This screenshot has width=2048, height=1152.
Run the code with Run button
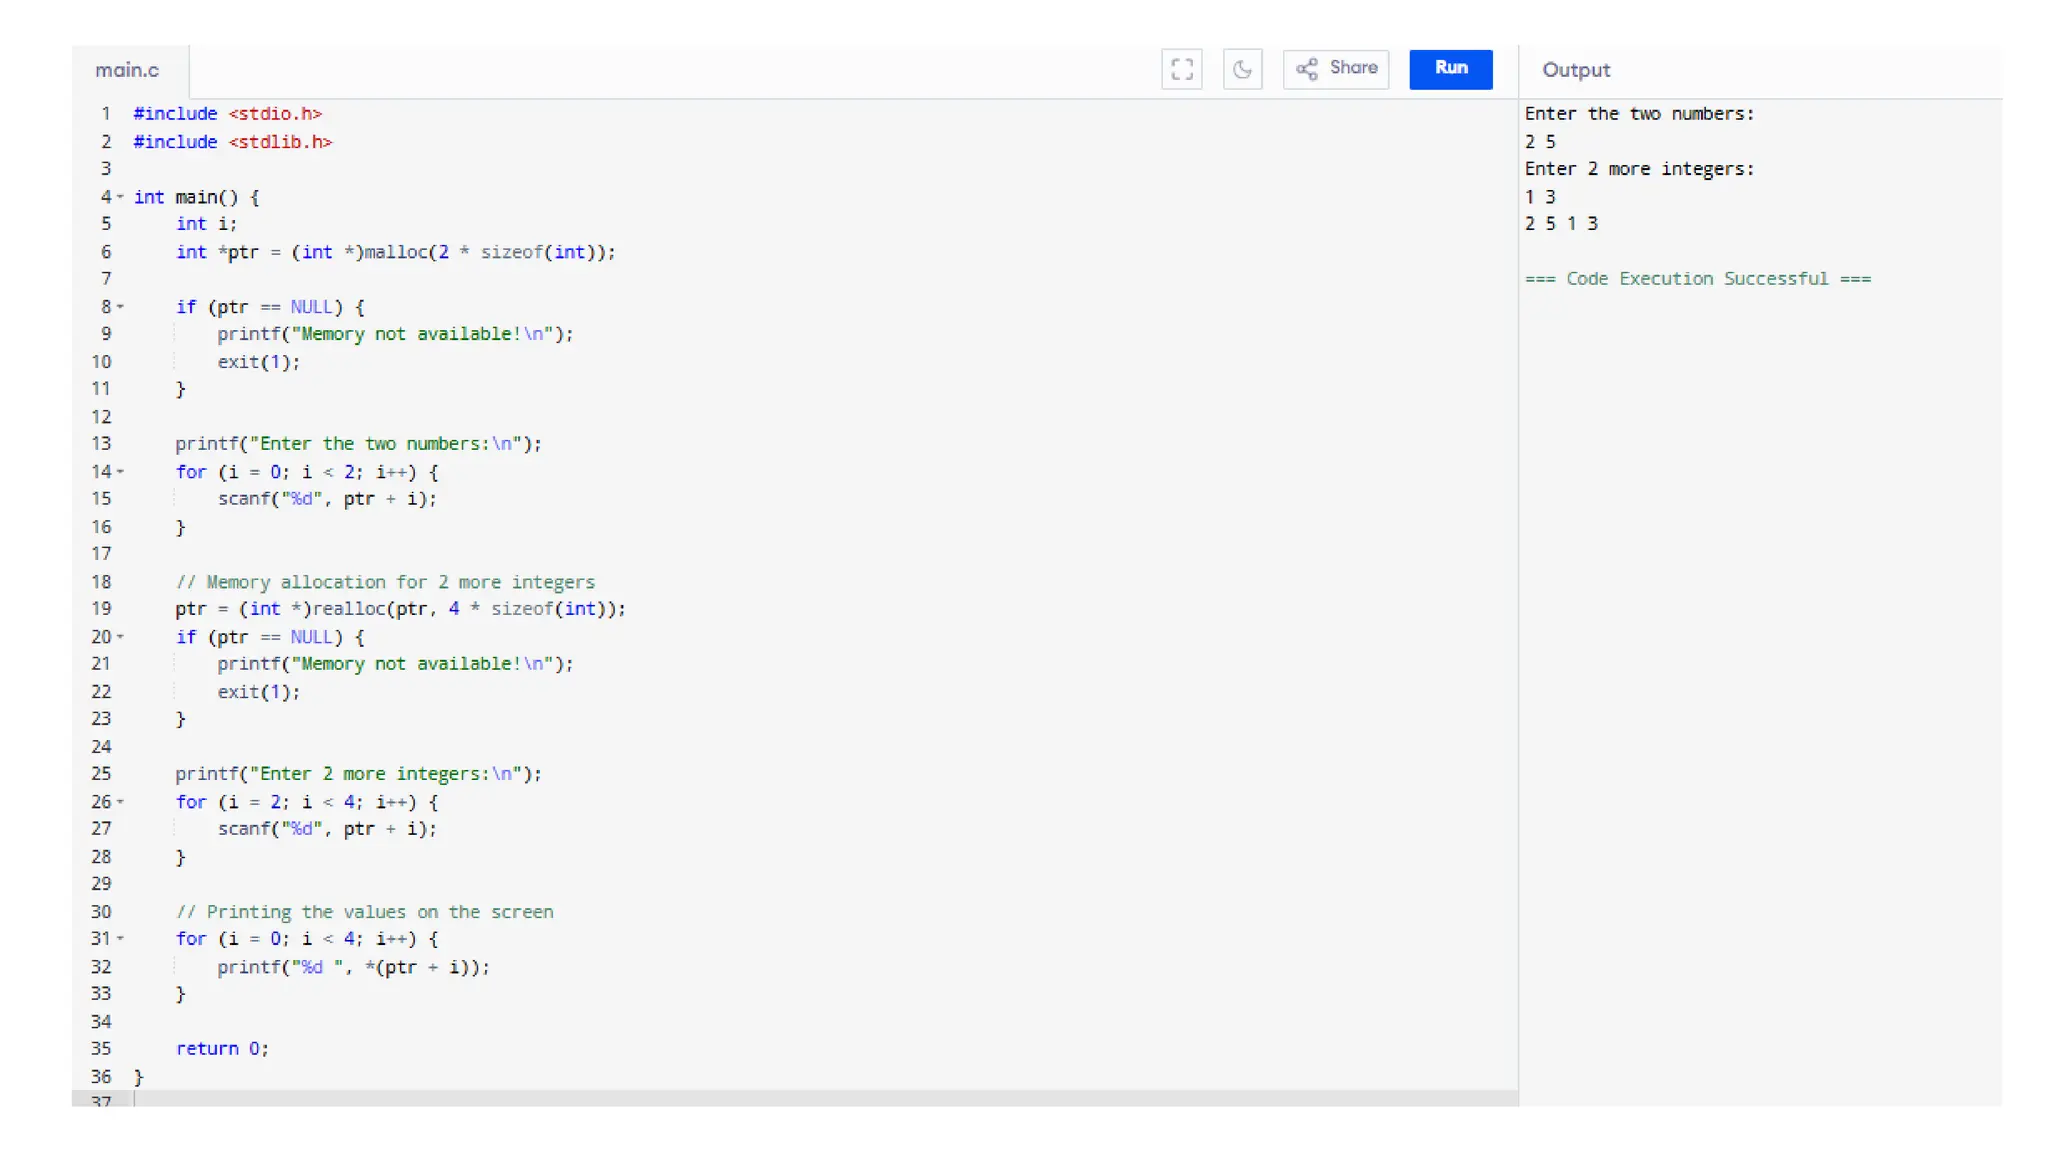[1450, 69]
